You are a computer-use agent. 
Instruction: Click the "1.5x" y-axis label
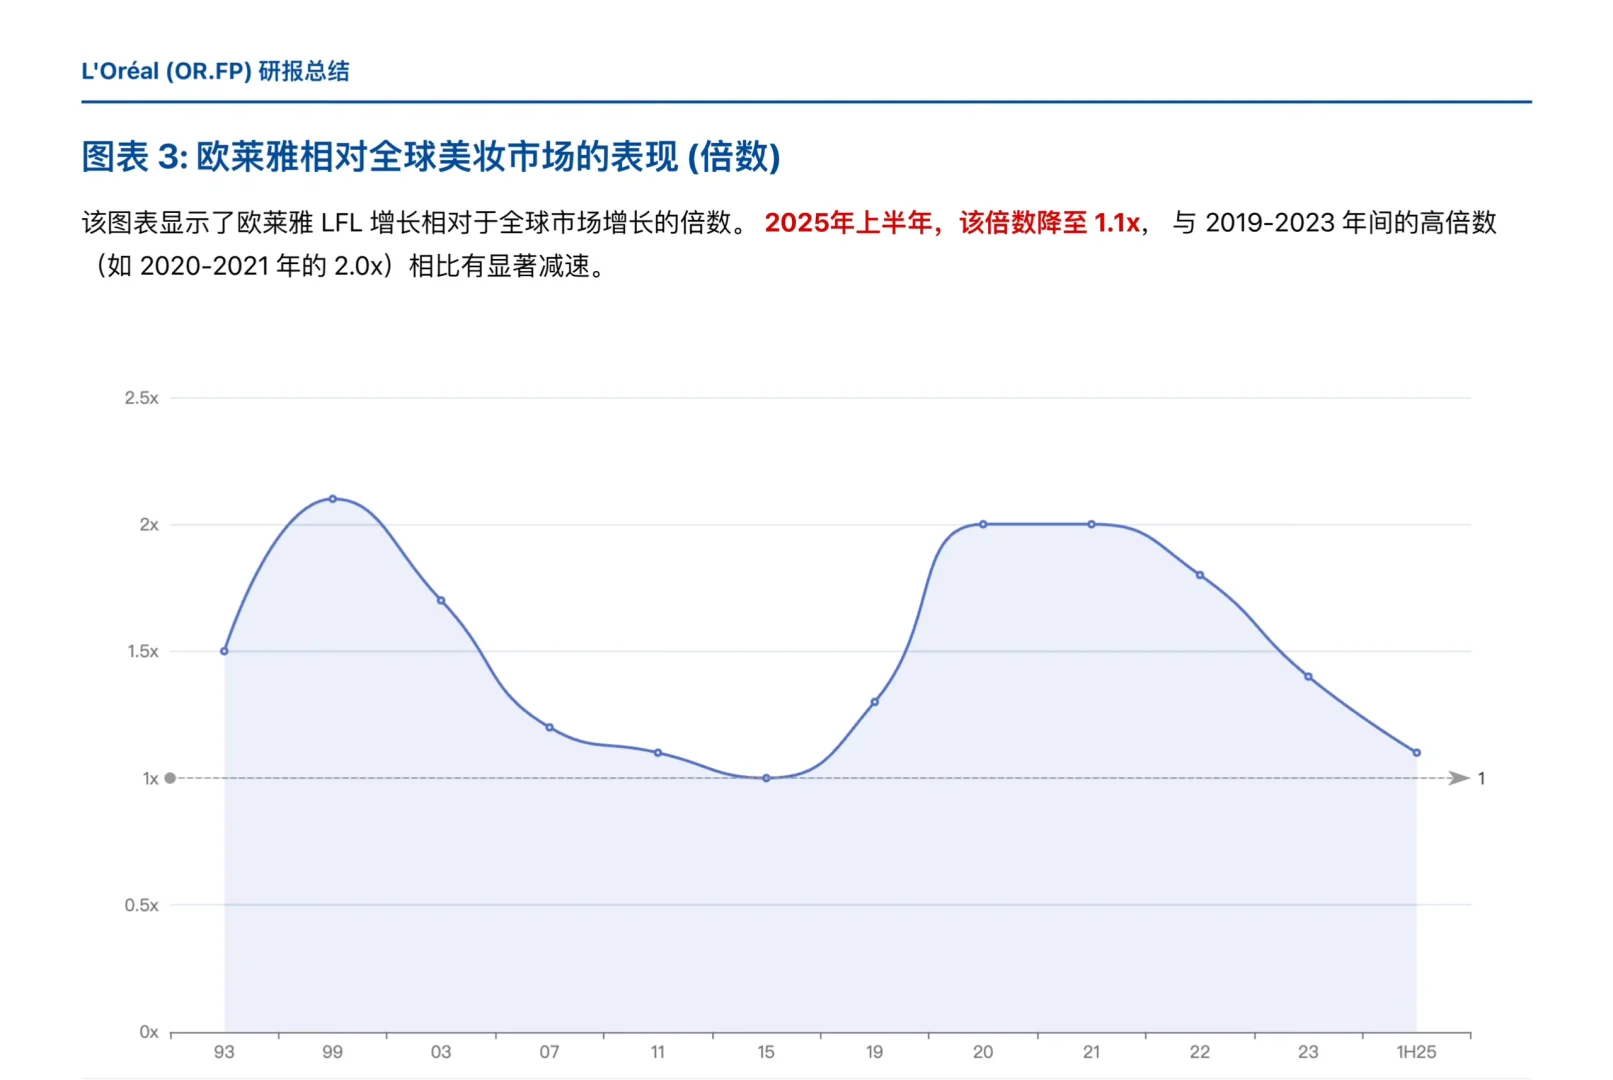coord(142,651)
